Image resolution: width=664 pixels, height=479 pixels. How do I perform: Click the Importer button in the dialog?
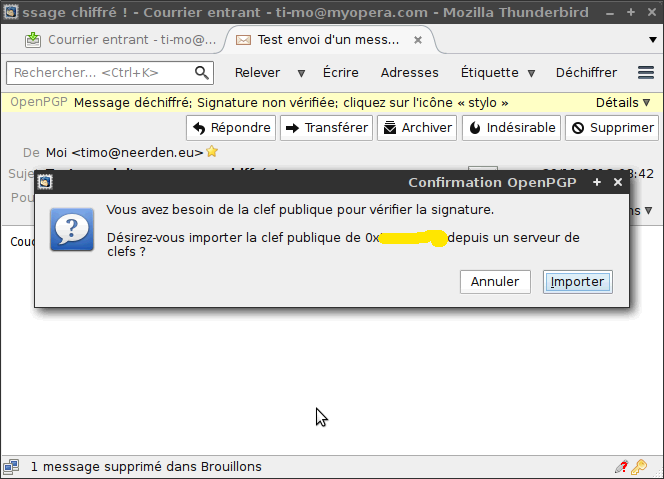577,281
